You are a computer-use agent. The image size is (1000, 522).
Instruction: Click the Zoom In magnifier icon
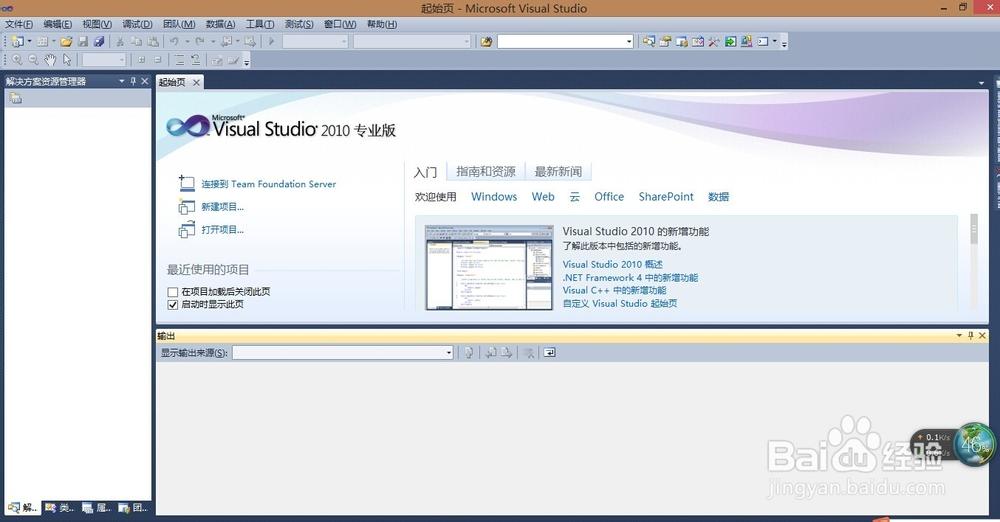(x=17, y=60)
